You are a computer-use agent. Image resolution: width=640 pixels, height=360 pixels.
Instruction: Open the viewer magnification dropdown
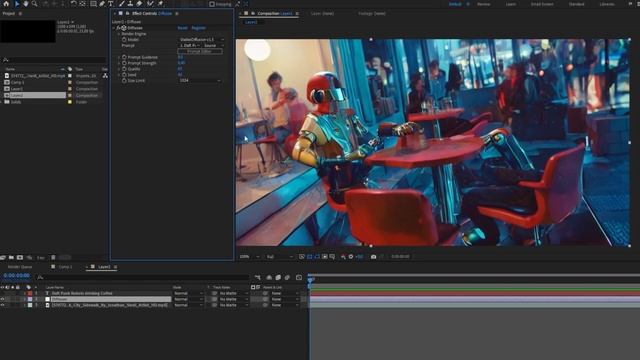(250, 257)
